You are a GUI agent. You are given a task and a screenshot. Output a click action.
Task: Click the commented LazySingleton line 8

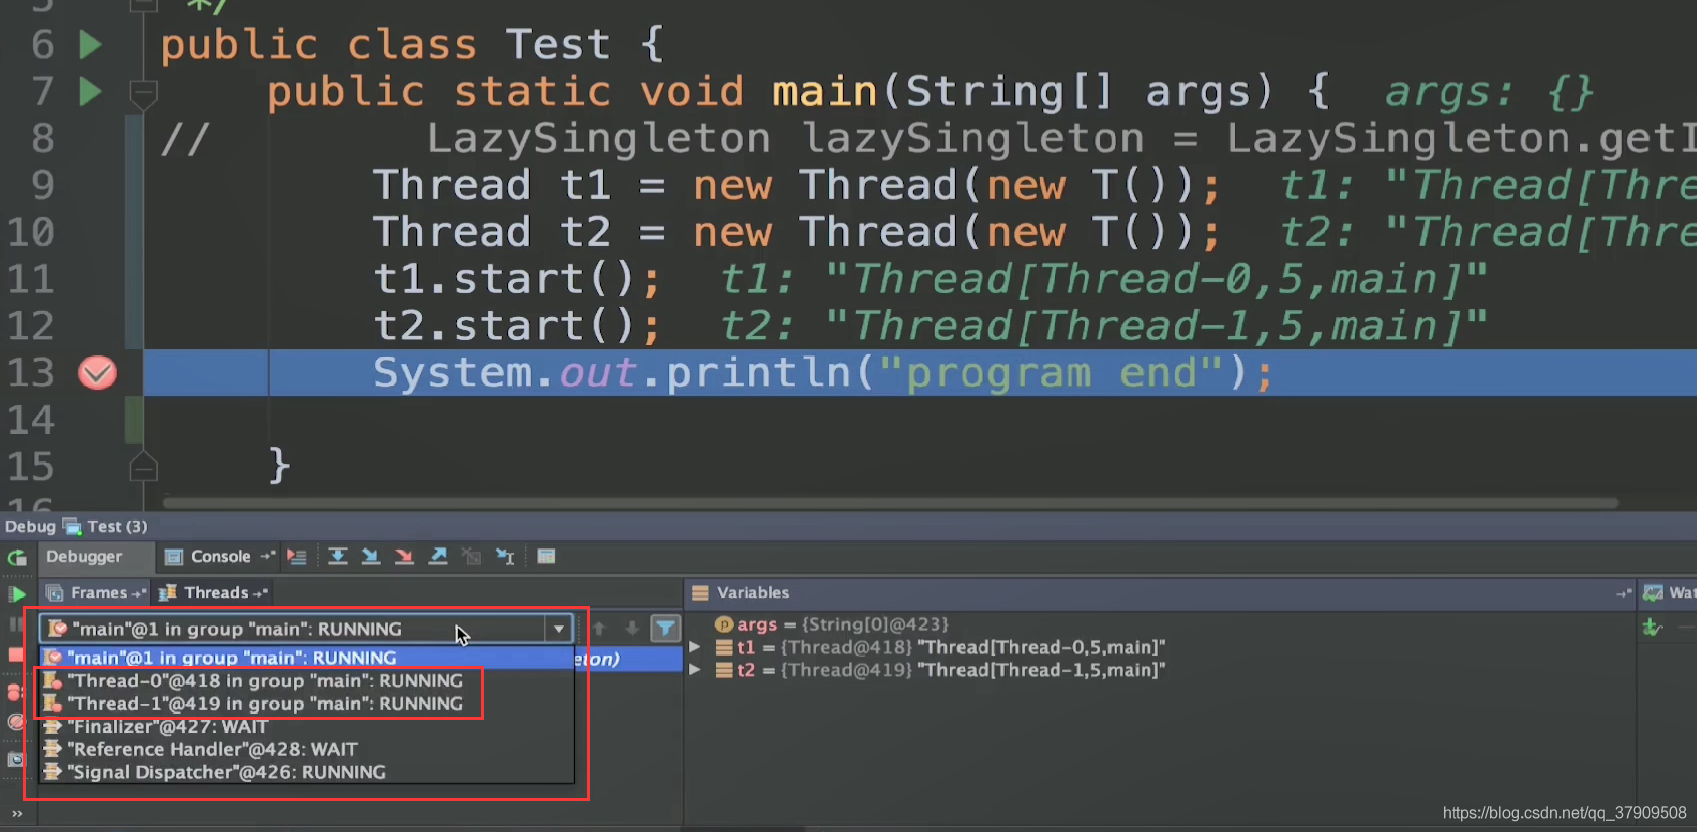(928, 138)
